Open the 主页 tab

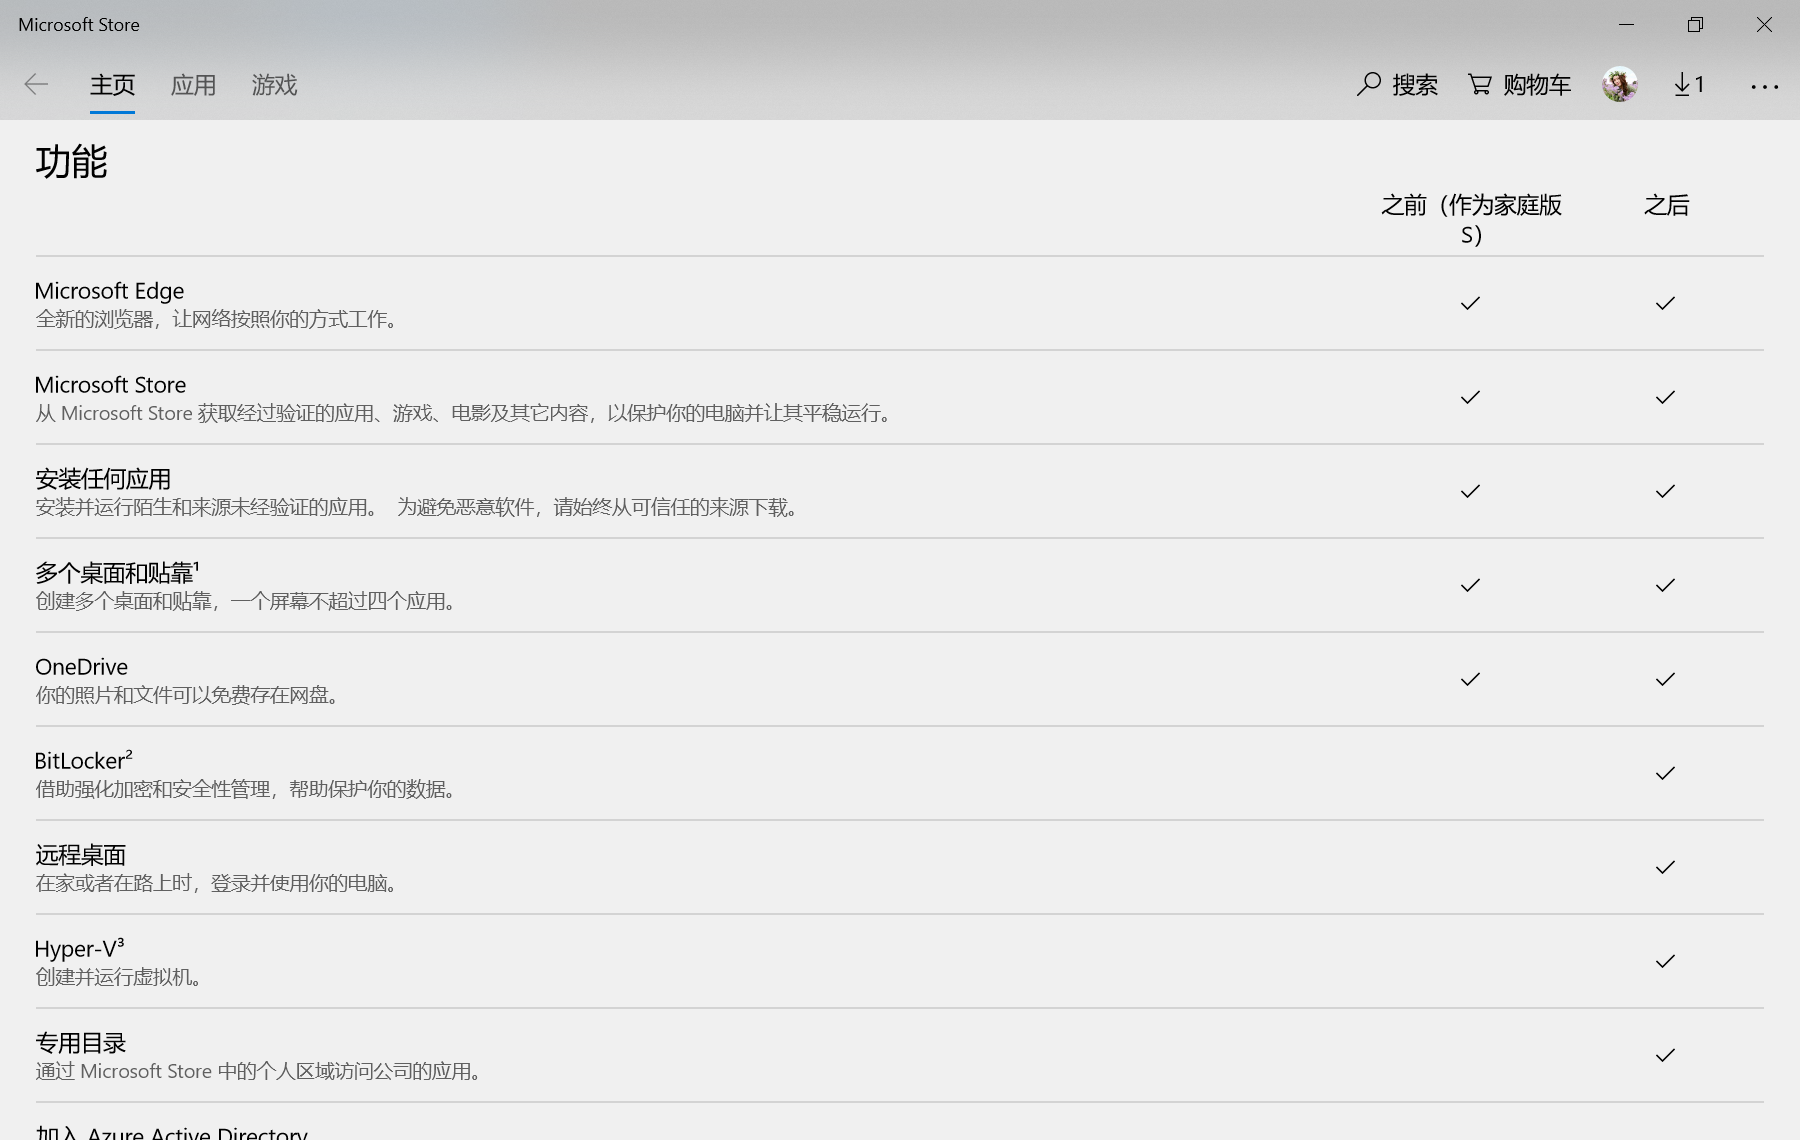112,85
